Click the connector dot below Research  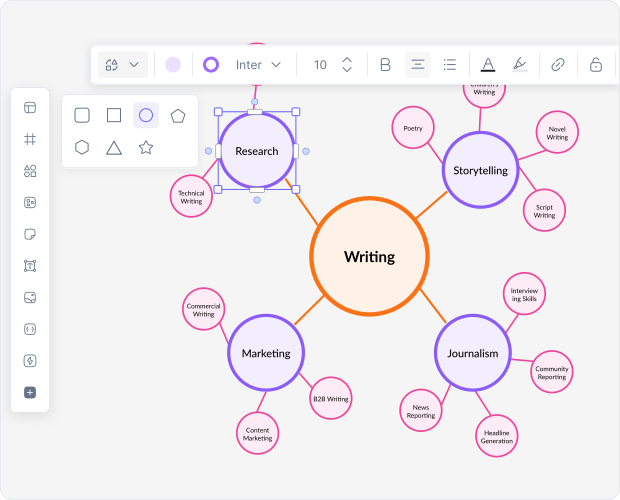(x=257, y=200)
